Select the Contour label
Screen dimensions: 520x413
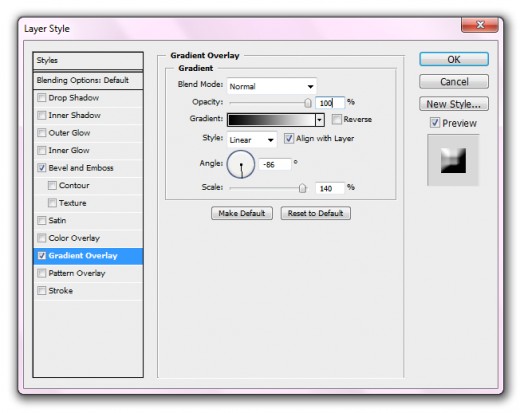click(74, 185)
